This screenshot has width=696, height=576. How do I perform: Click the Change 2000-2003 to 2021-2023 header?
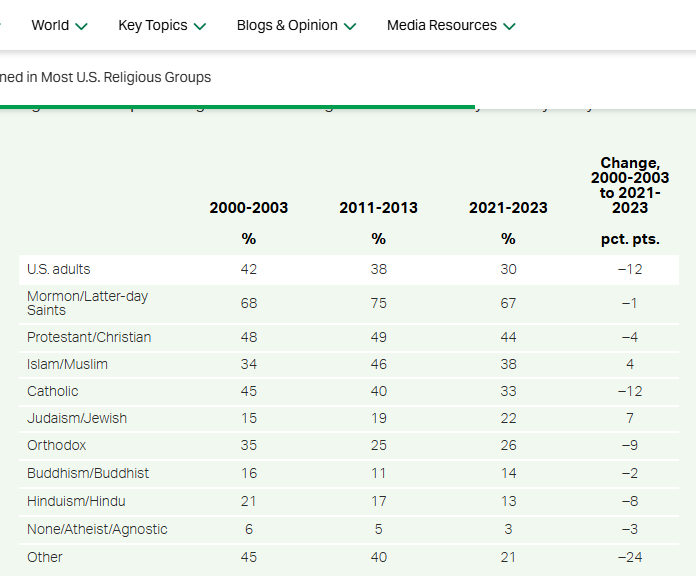coord(630,185)
